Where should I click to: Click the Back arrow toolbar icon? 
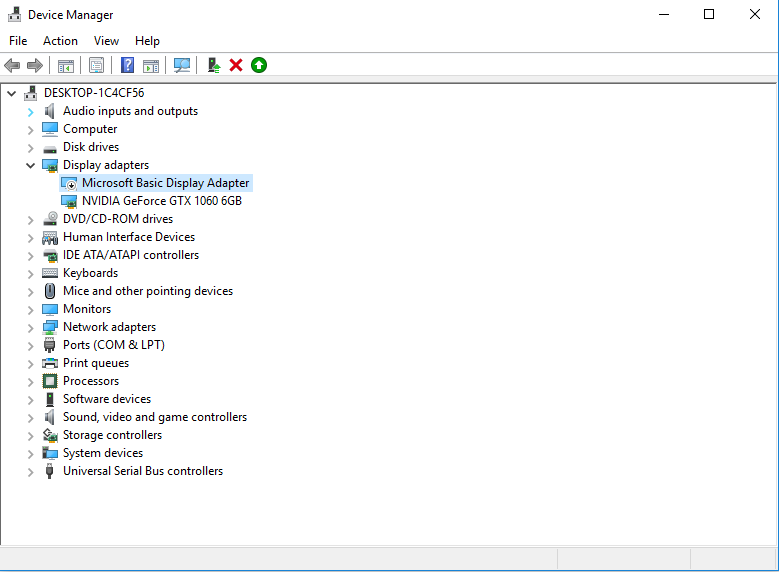tap(12, 65)
